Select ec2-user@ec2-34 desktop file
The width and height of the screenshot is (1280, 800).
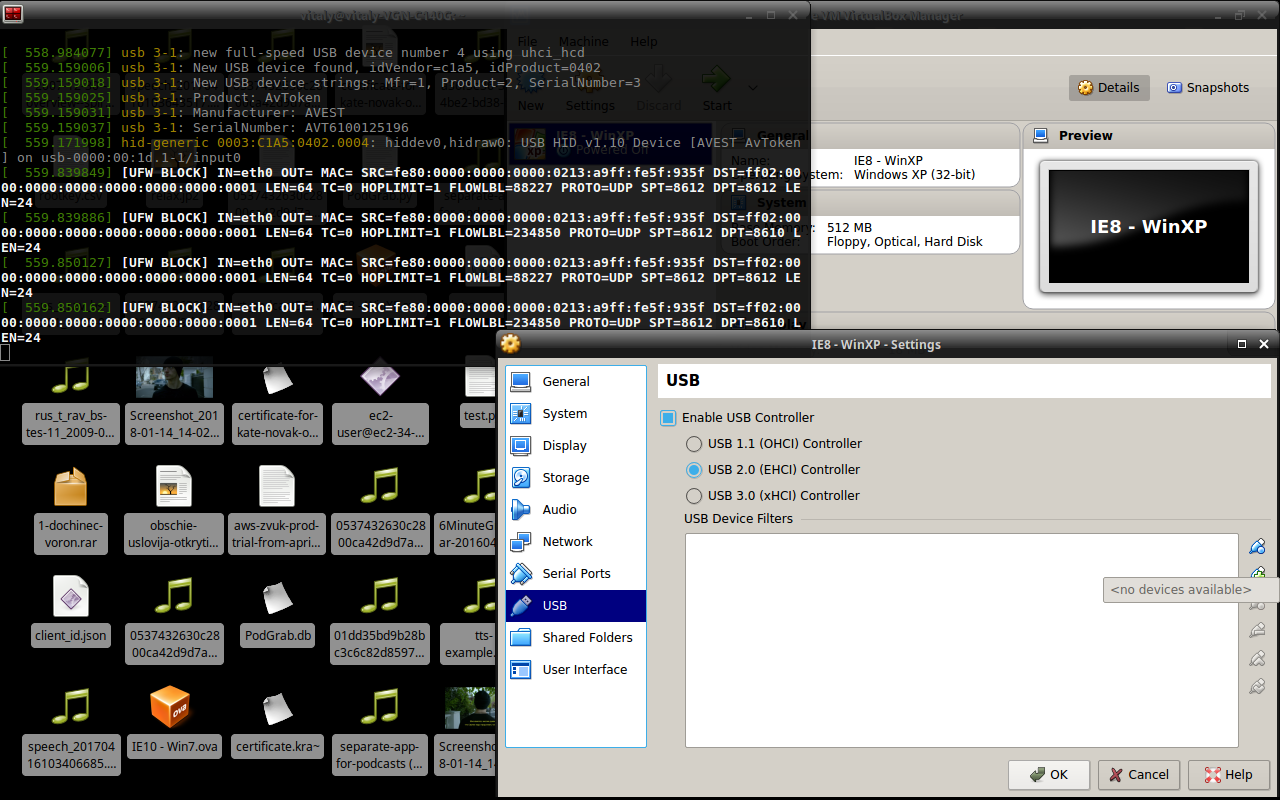[x=380, y=402]
